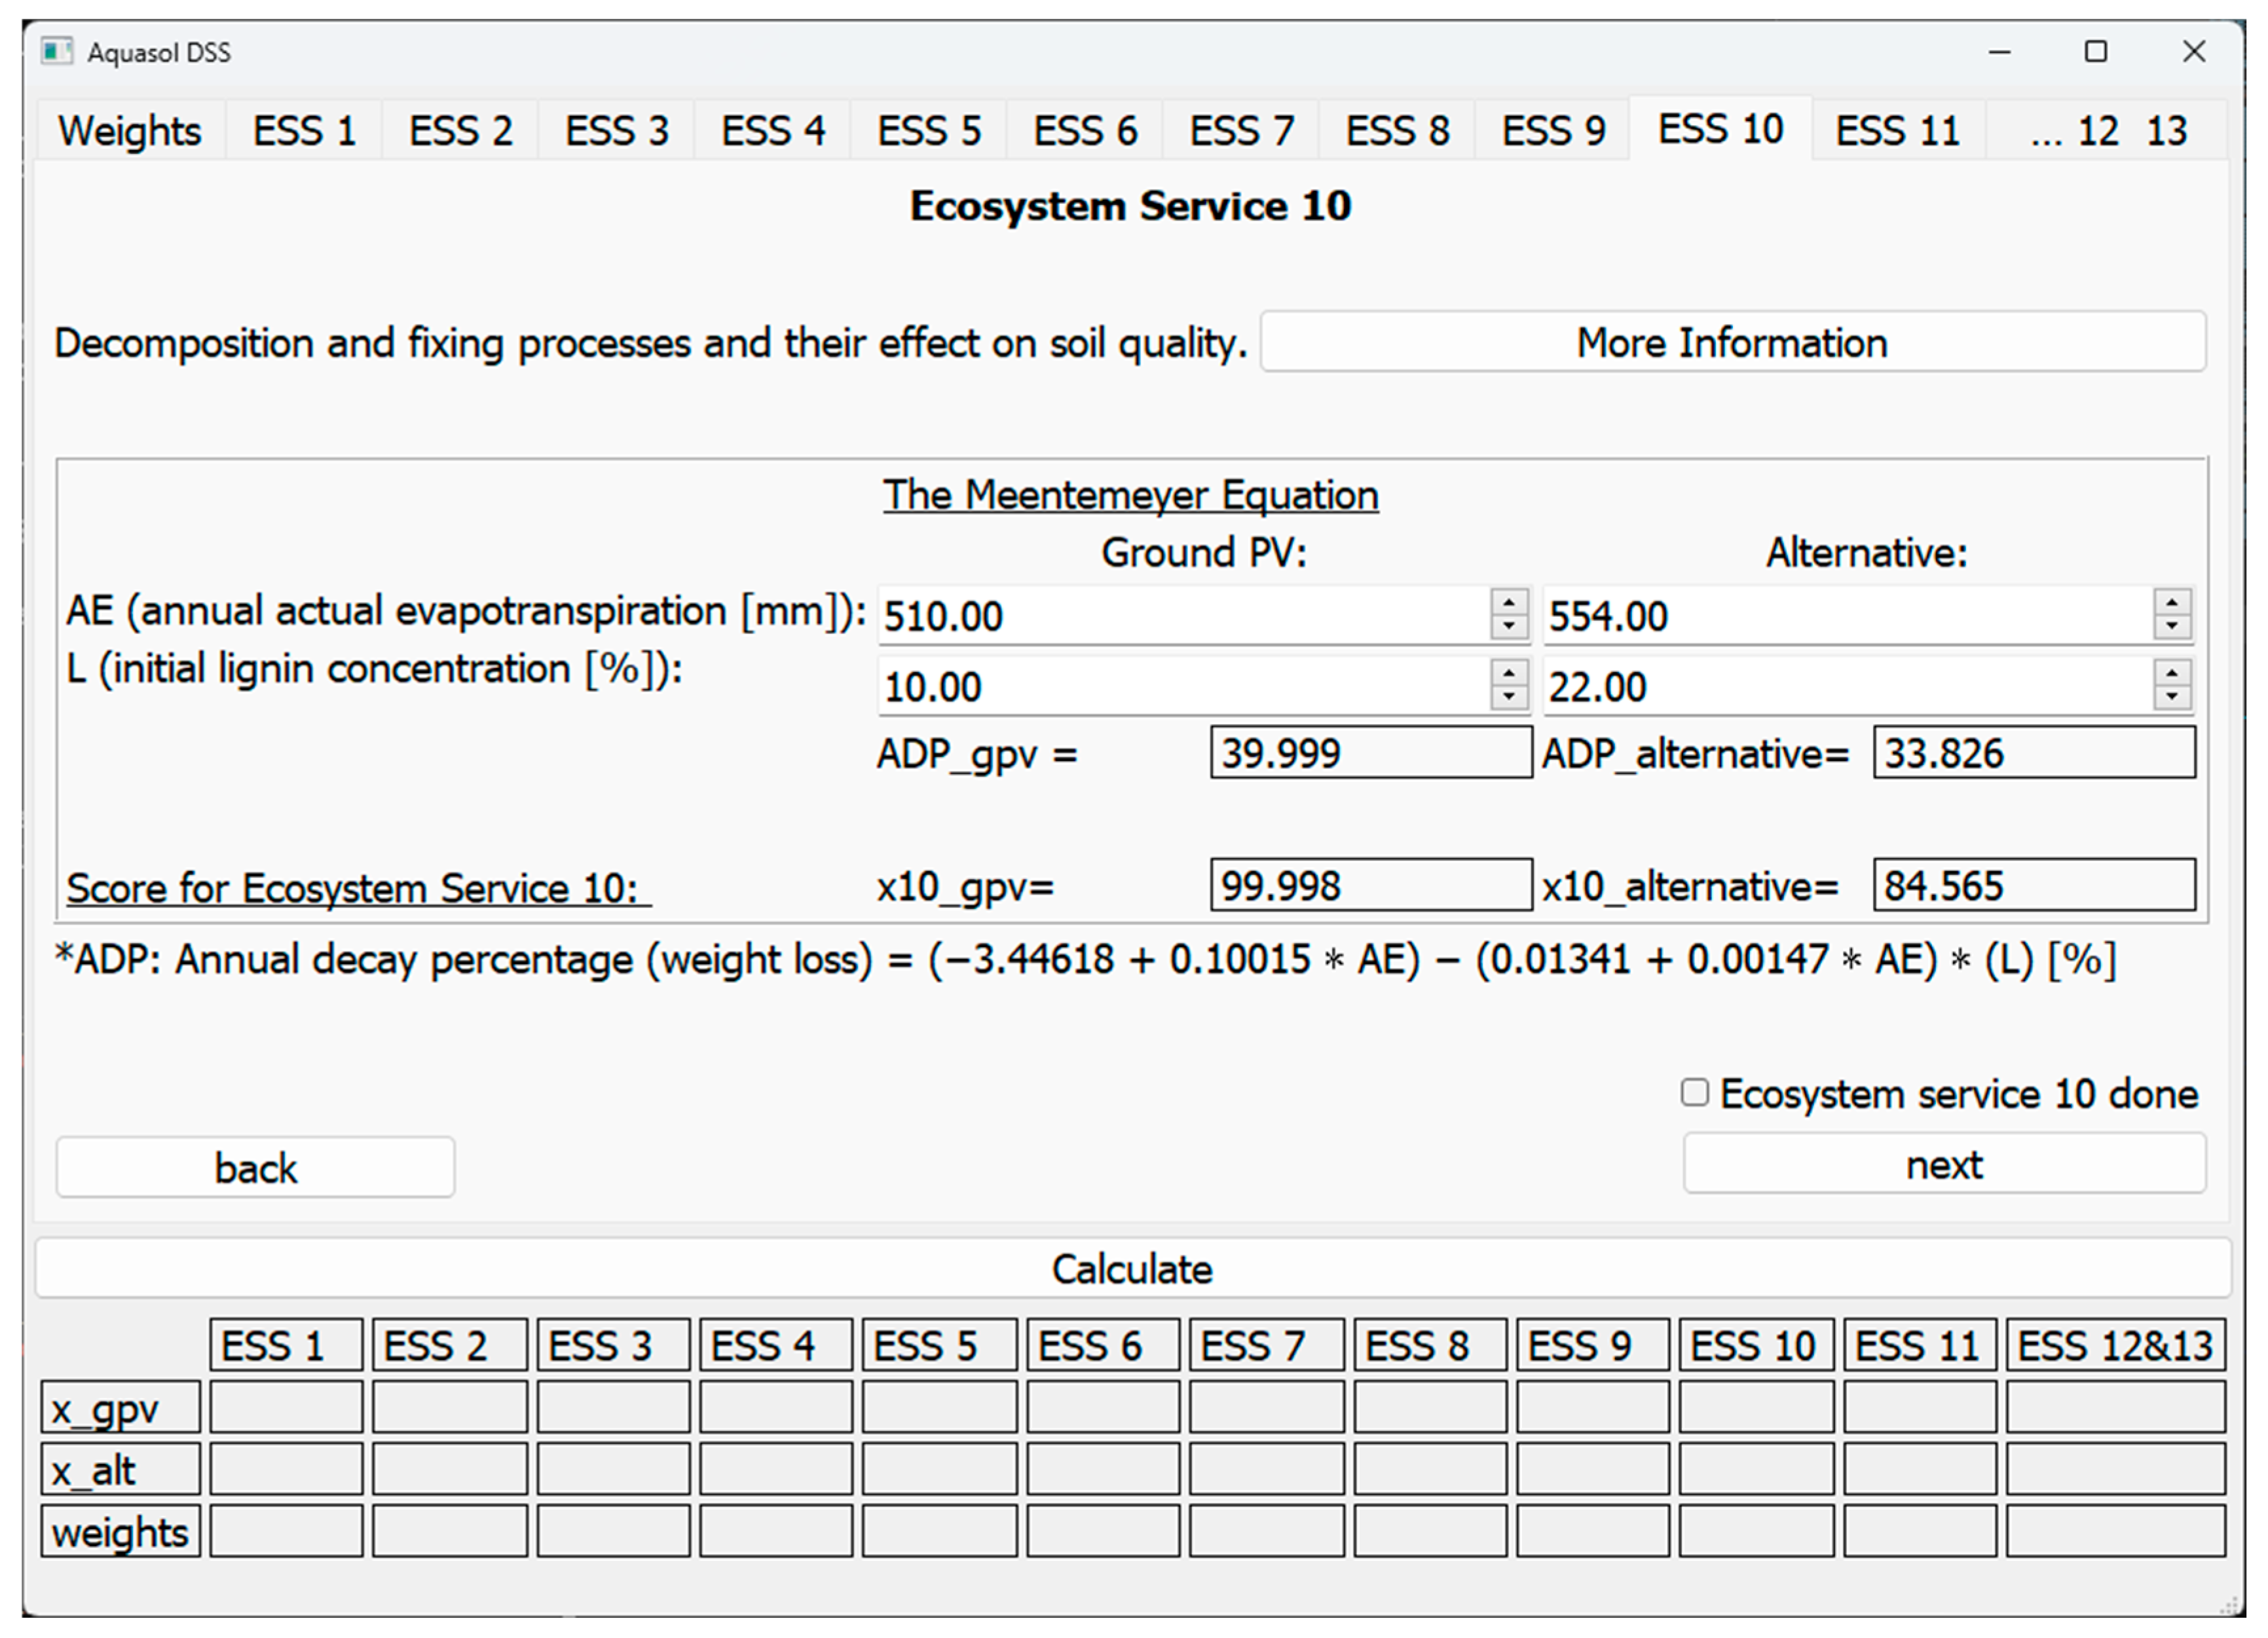Open the ESS 11 tab
The height and width of the screenshot is (1638, 2268).
click(1897, 131)
